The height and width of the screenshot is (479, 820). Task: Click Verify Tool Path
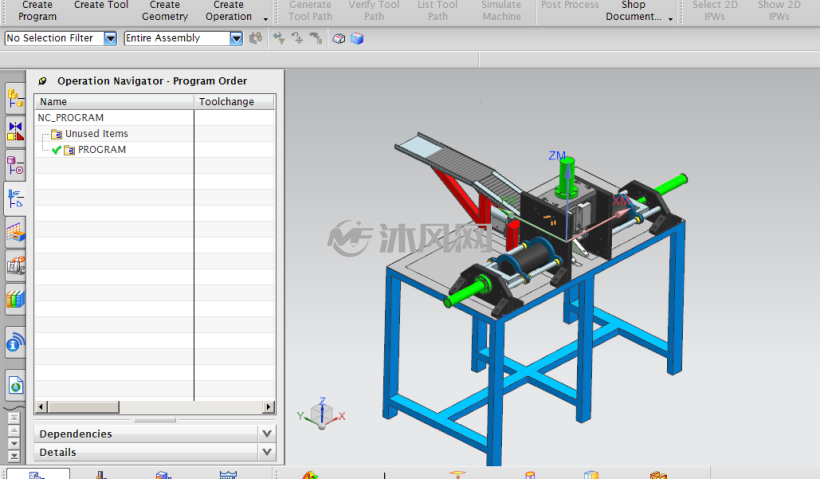tap(374, 10)
